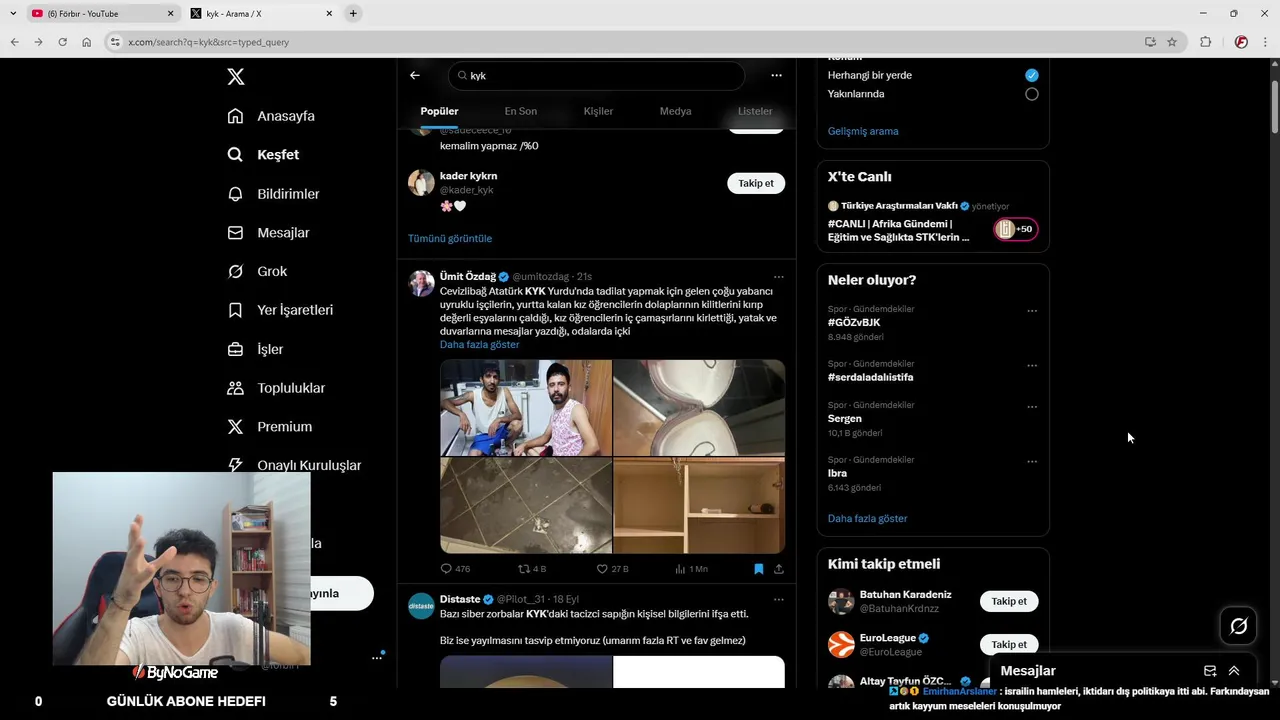1280x720 pixels.
Task: Open more menu on Ümit Özdağ post
Action: 778,277
